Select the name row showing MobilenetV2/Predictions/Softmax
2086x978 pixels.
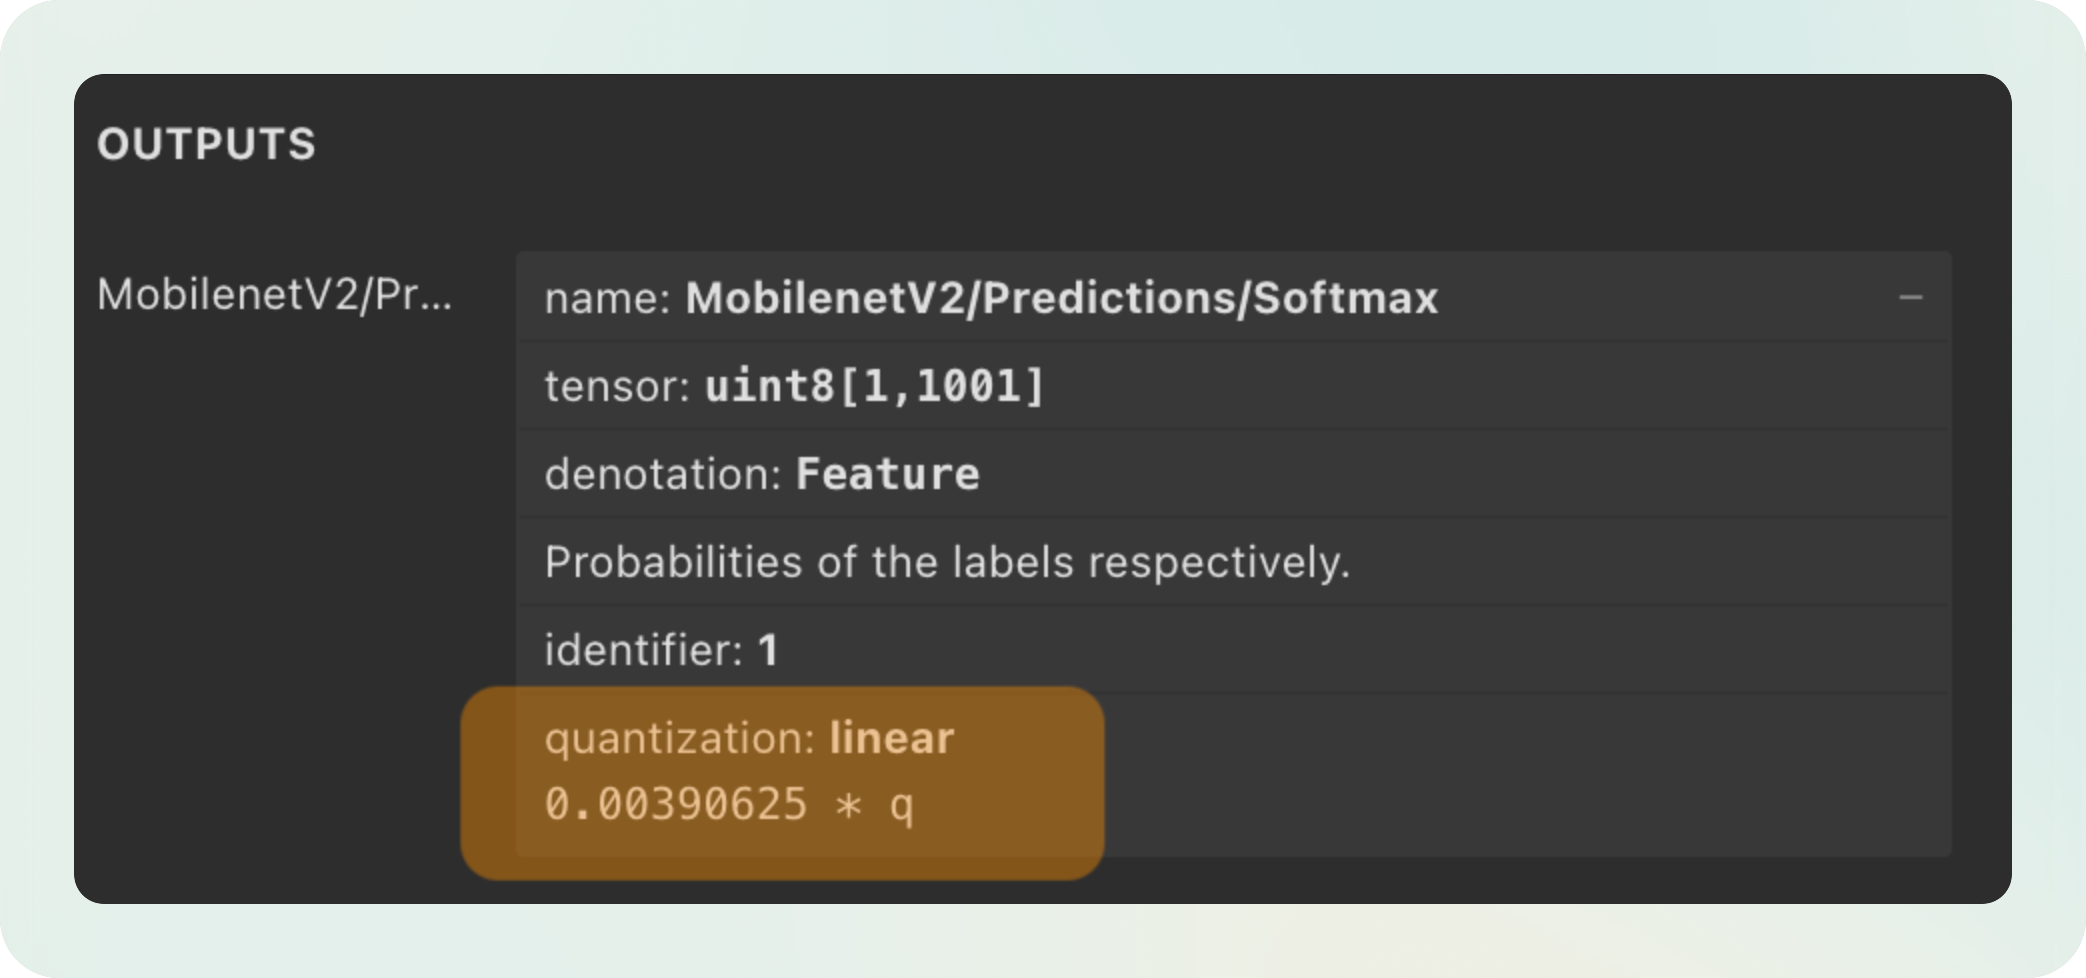[990, 297]
